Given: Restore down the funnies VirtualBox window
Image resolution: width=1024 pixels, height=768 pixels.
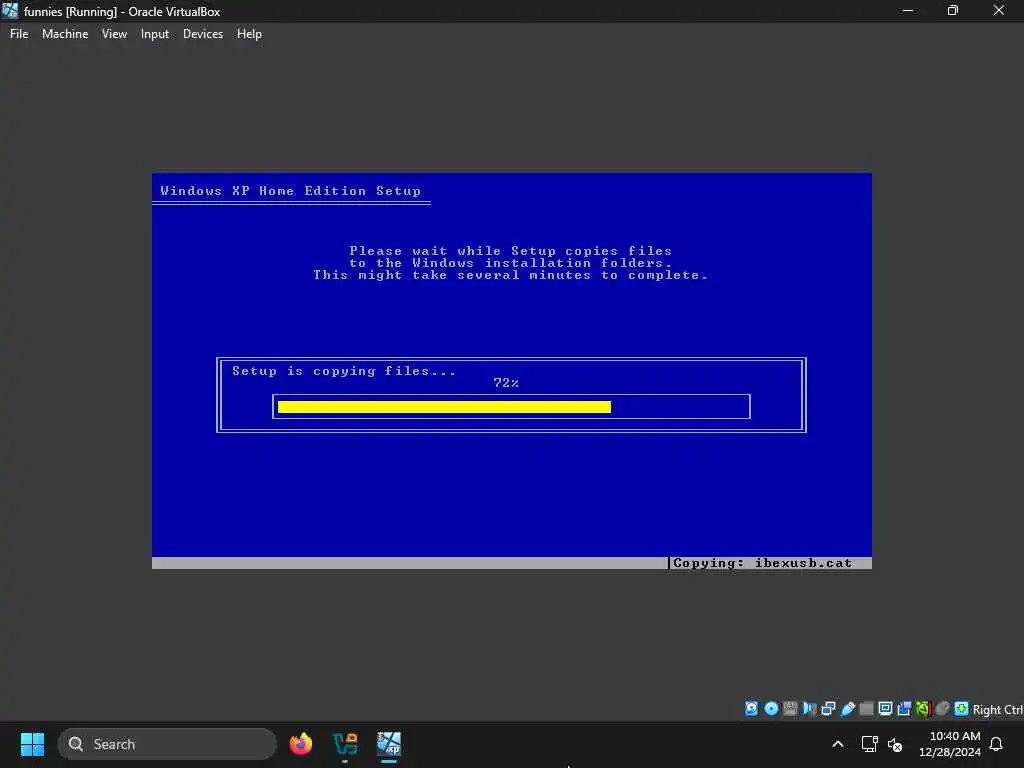Looking at the screenshot, I should (x=953, y=10).
